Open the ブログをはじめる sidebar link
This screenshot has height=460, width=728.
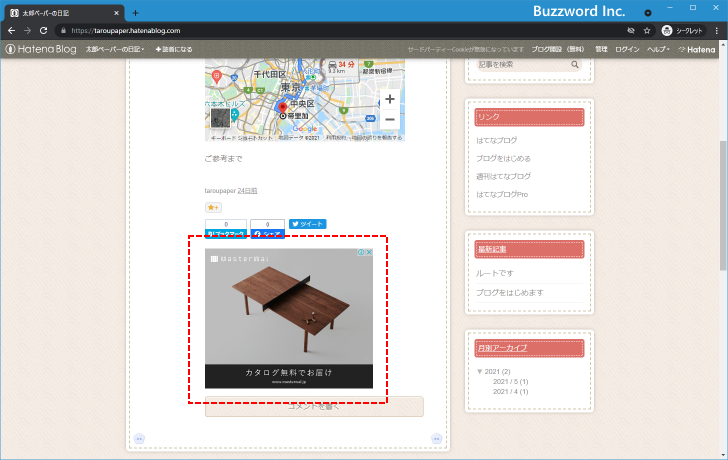pyautogui.click(x=503, y=158)
